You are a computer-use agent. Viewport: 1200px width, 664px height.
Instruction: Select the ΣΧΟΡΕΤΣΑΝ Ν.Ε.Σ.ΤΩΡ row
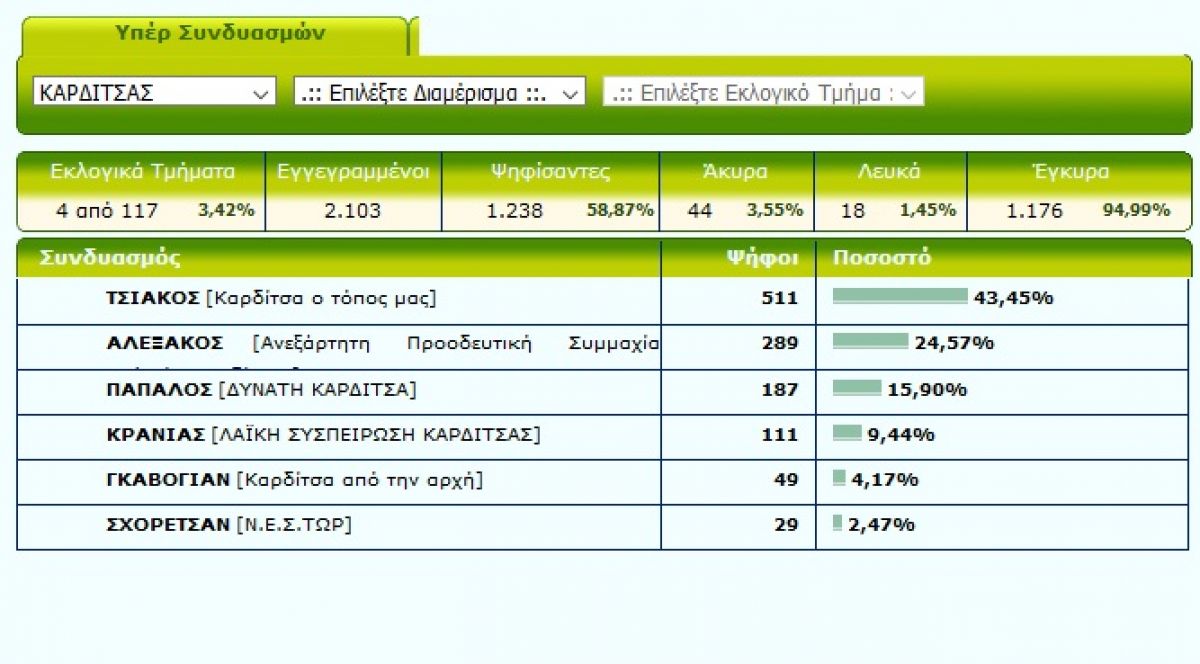(x=605, y=526)
